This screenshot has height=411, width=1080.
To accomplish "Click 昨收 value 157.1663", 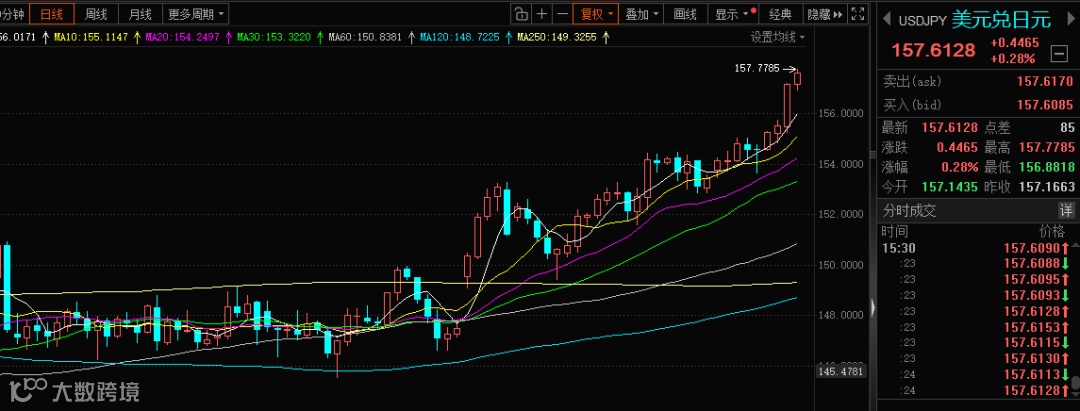I will coord(1046,187).
